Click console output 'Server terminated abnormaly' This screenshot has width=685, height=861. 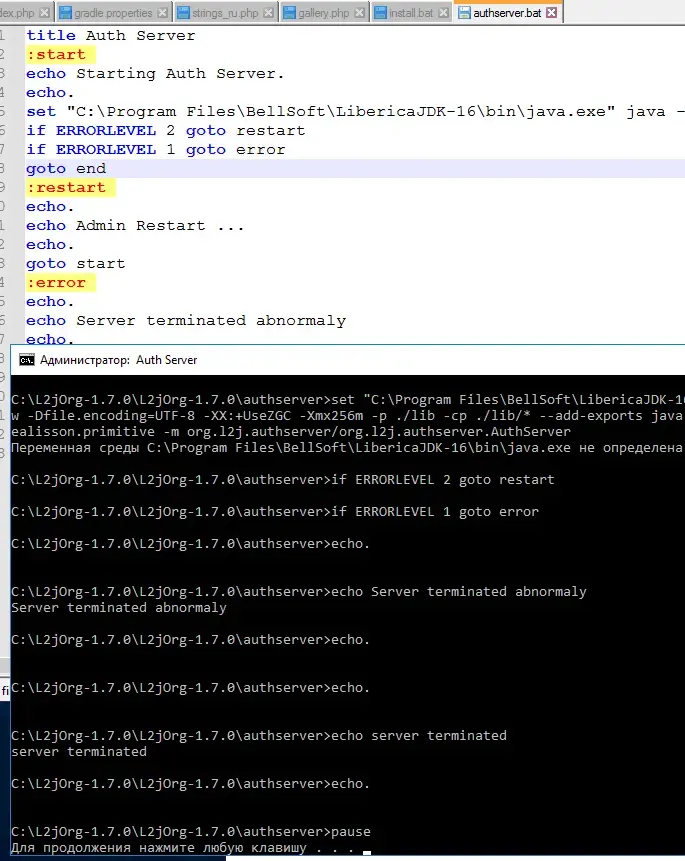pos(119,607)
